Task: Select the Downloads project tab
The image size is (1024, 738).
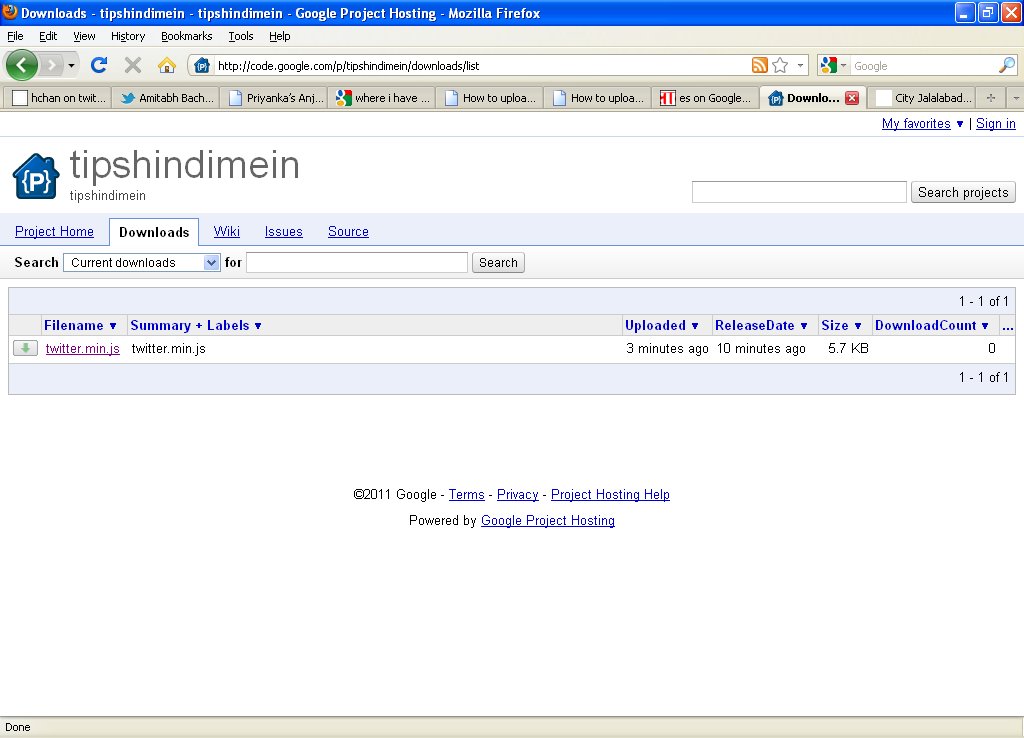Action: [x=154, y=232]
